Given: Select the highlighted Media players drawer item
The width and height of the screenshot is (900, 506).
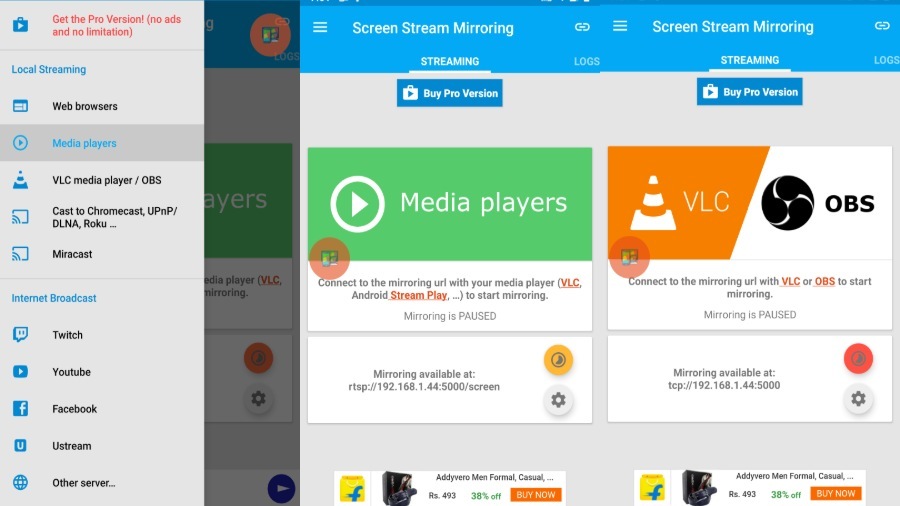Looking at the screenshot, I should [x=84, y=143].
